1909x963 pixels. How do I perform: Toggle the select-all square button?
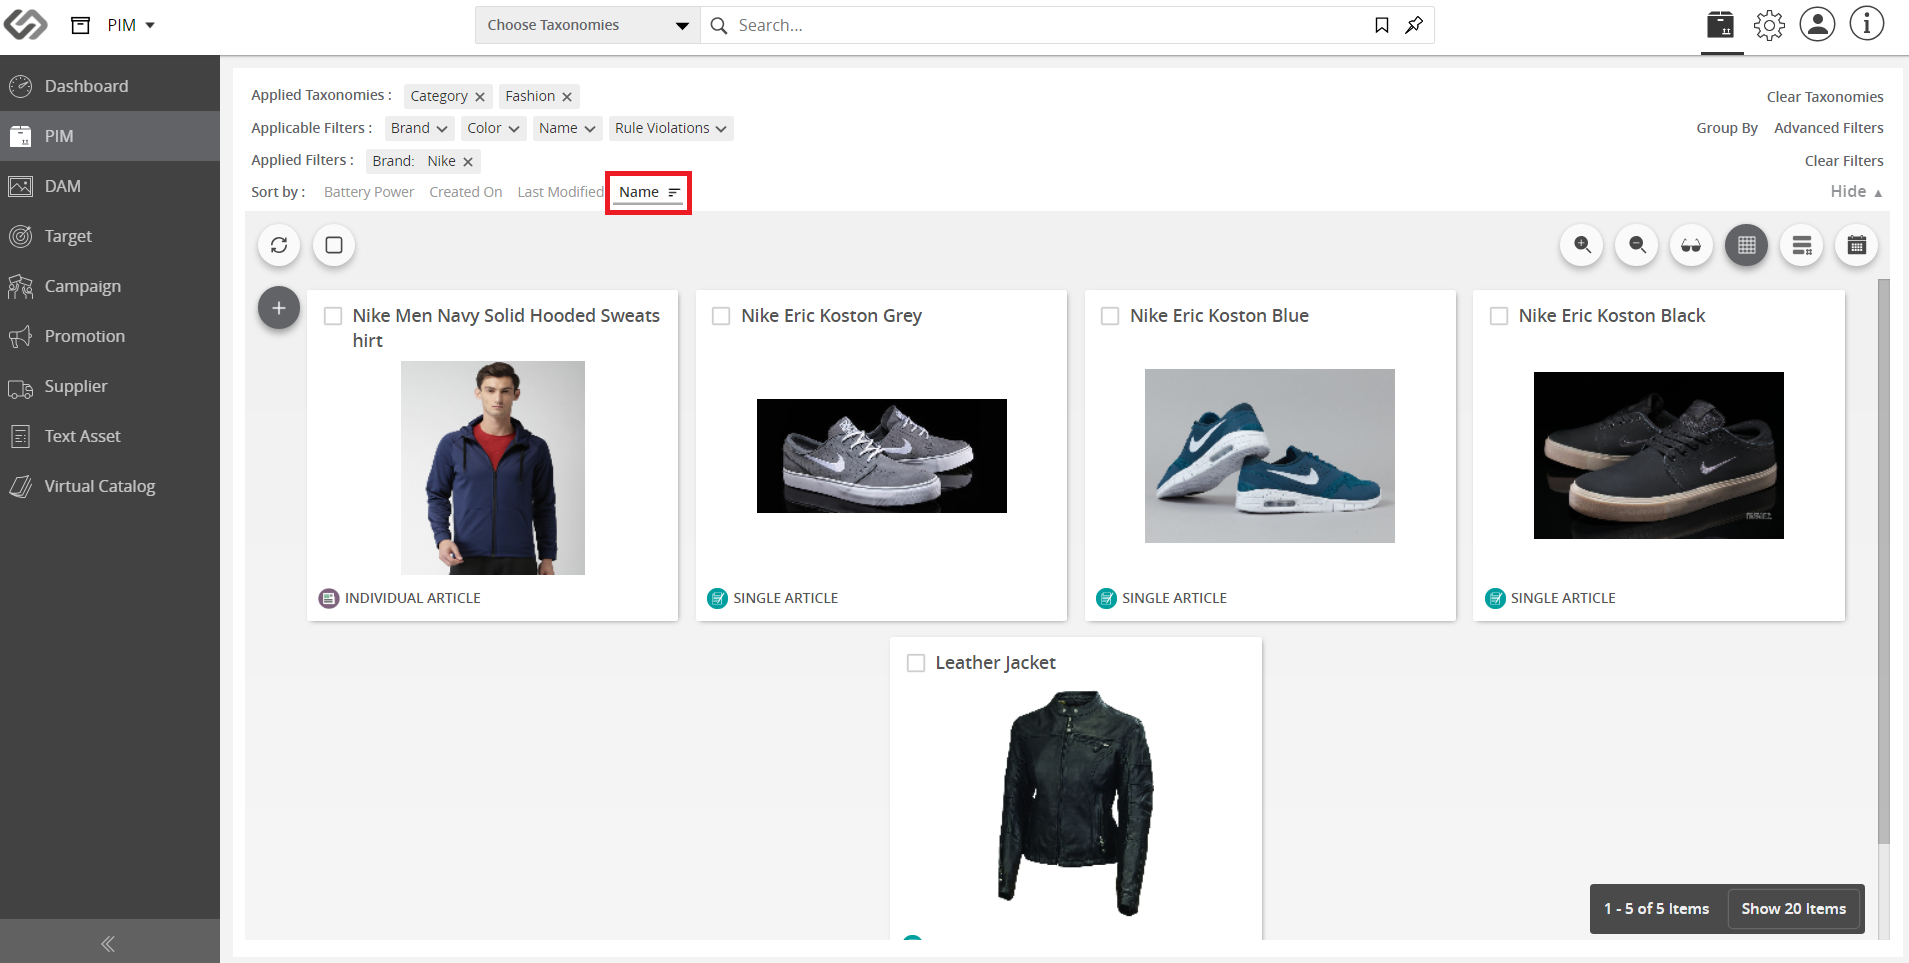tap(334, 245)
